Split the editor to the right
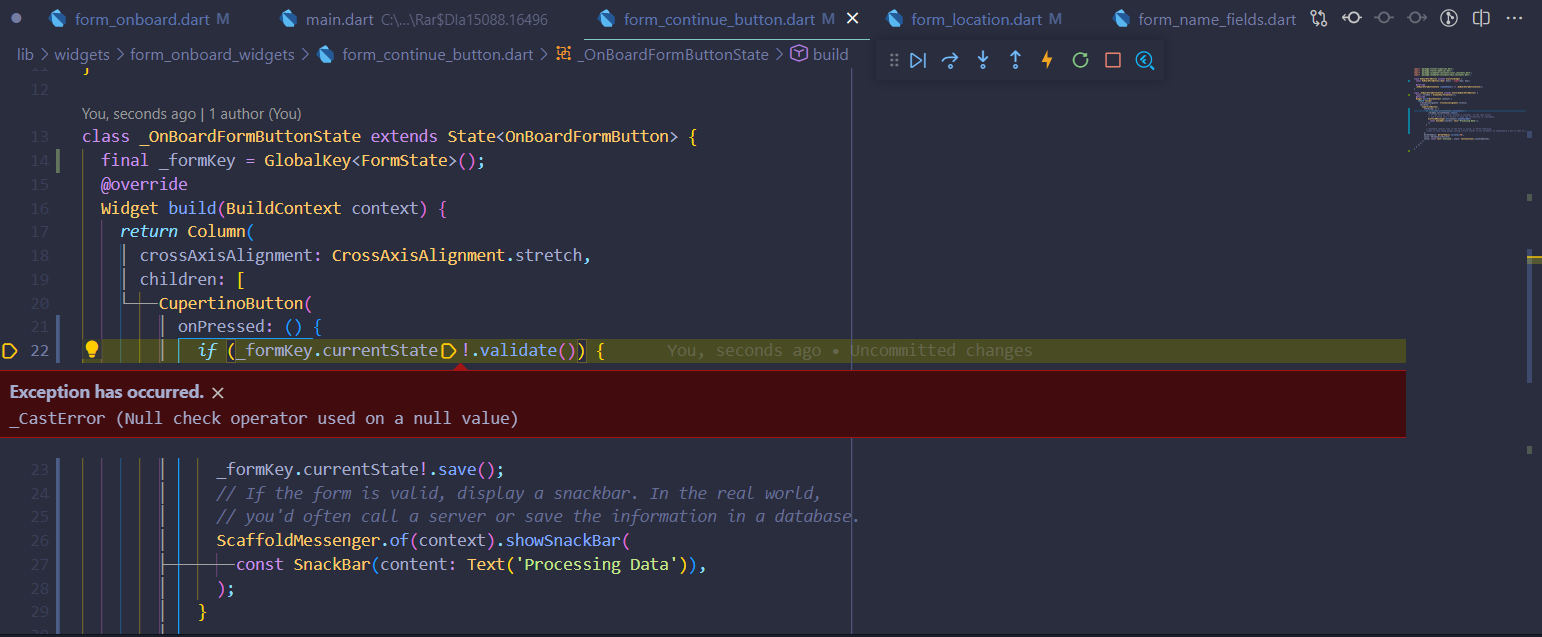 click(x=1482, y=18)
